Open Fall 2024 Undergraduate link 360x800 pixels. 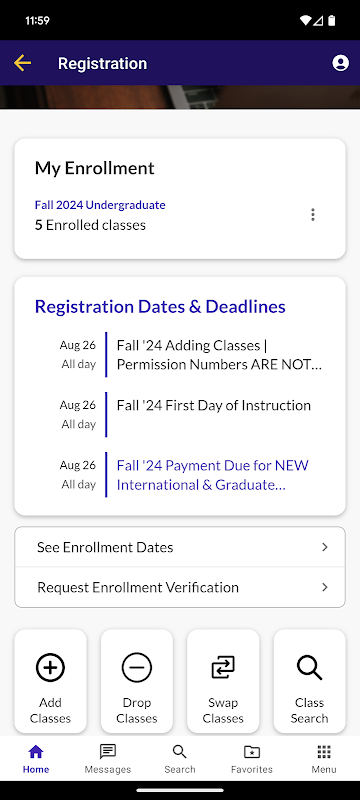(100, 205)
